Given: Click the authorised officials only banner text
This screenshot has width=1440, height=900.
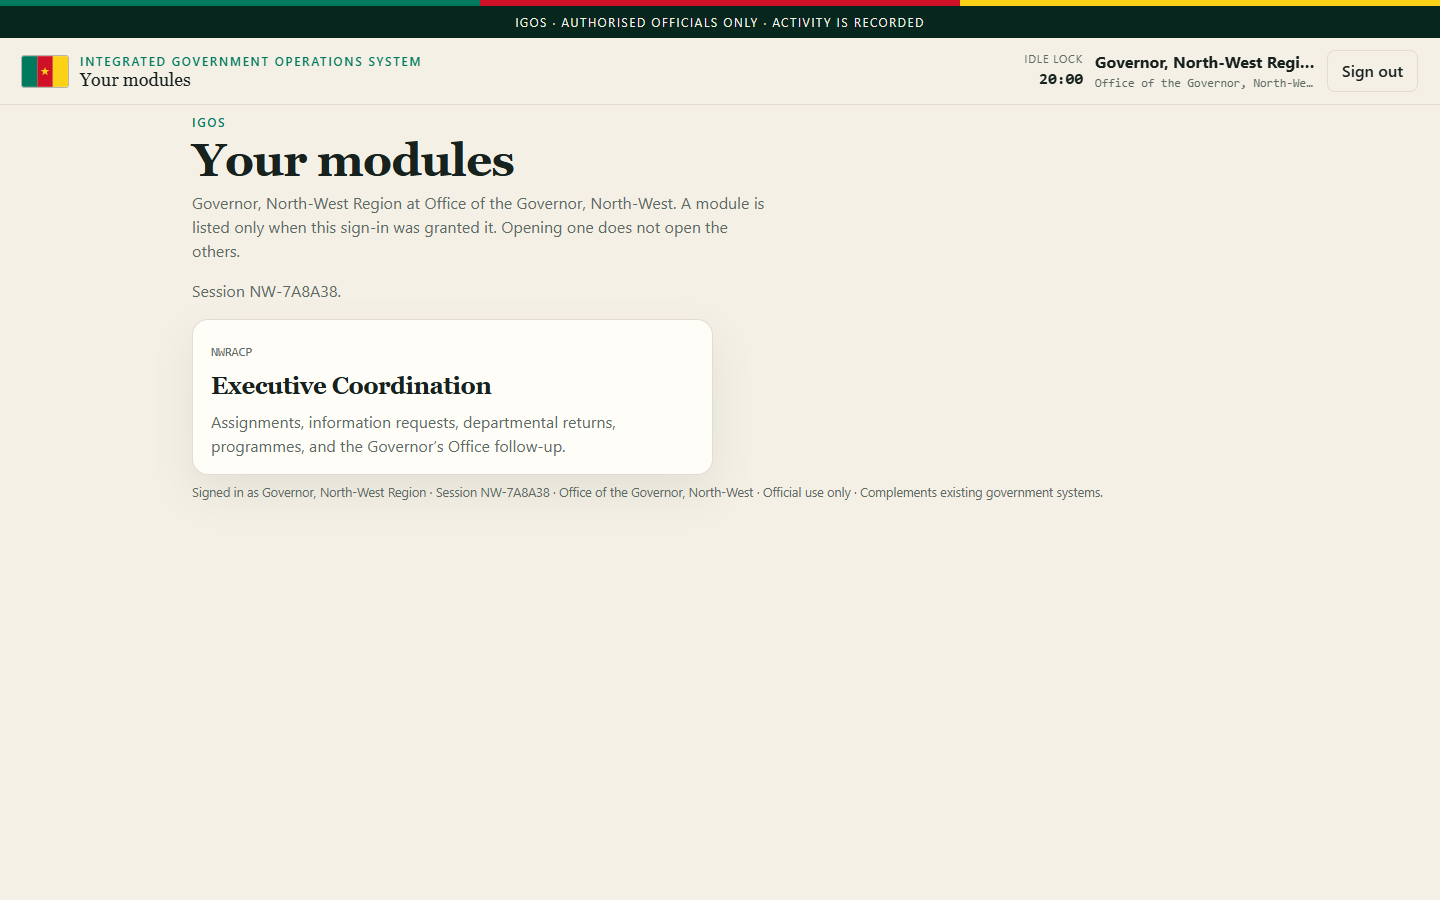Looking at the screenshot, I should click(720, 22).
